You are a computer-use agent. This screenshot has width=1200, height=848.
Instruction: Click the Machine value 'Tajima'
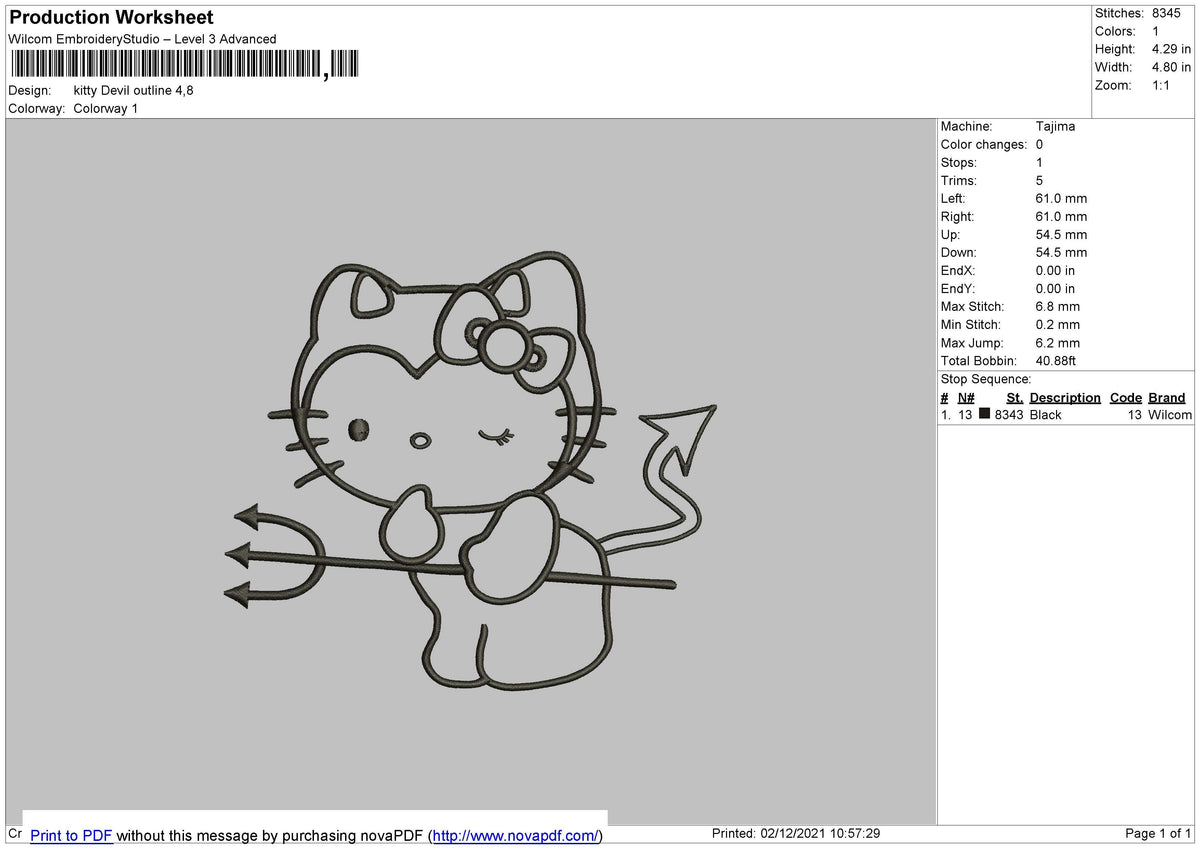click(x=1055, y=126)
